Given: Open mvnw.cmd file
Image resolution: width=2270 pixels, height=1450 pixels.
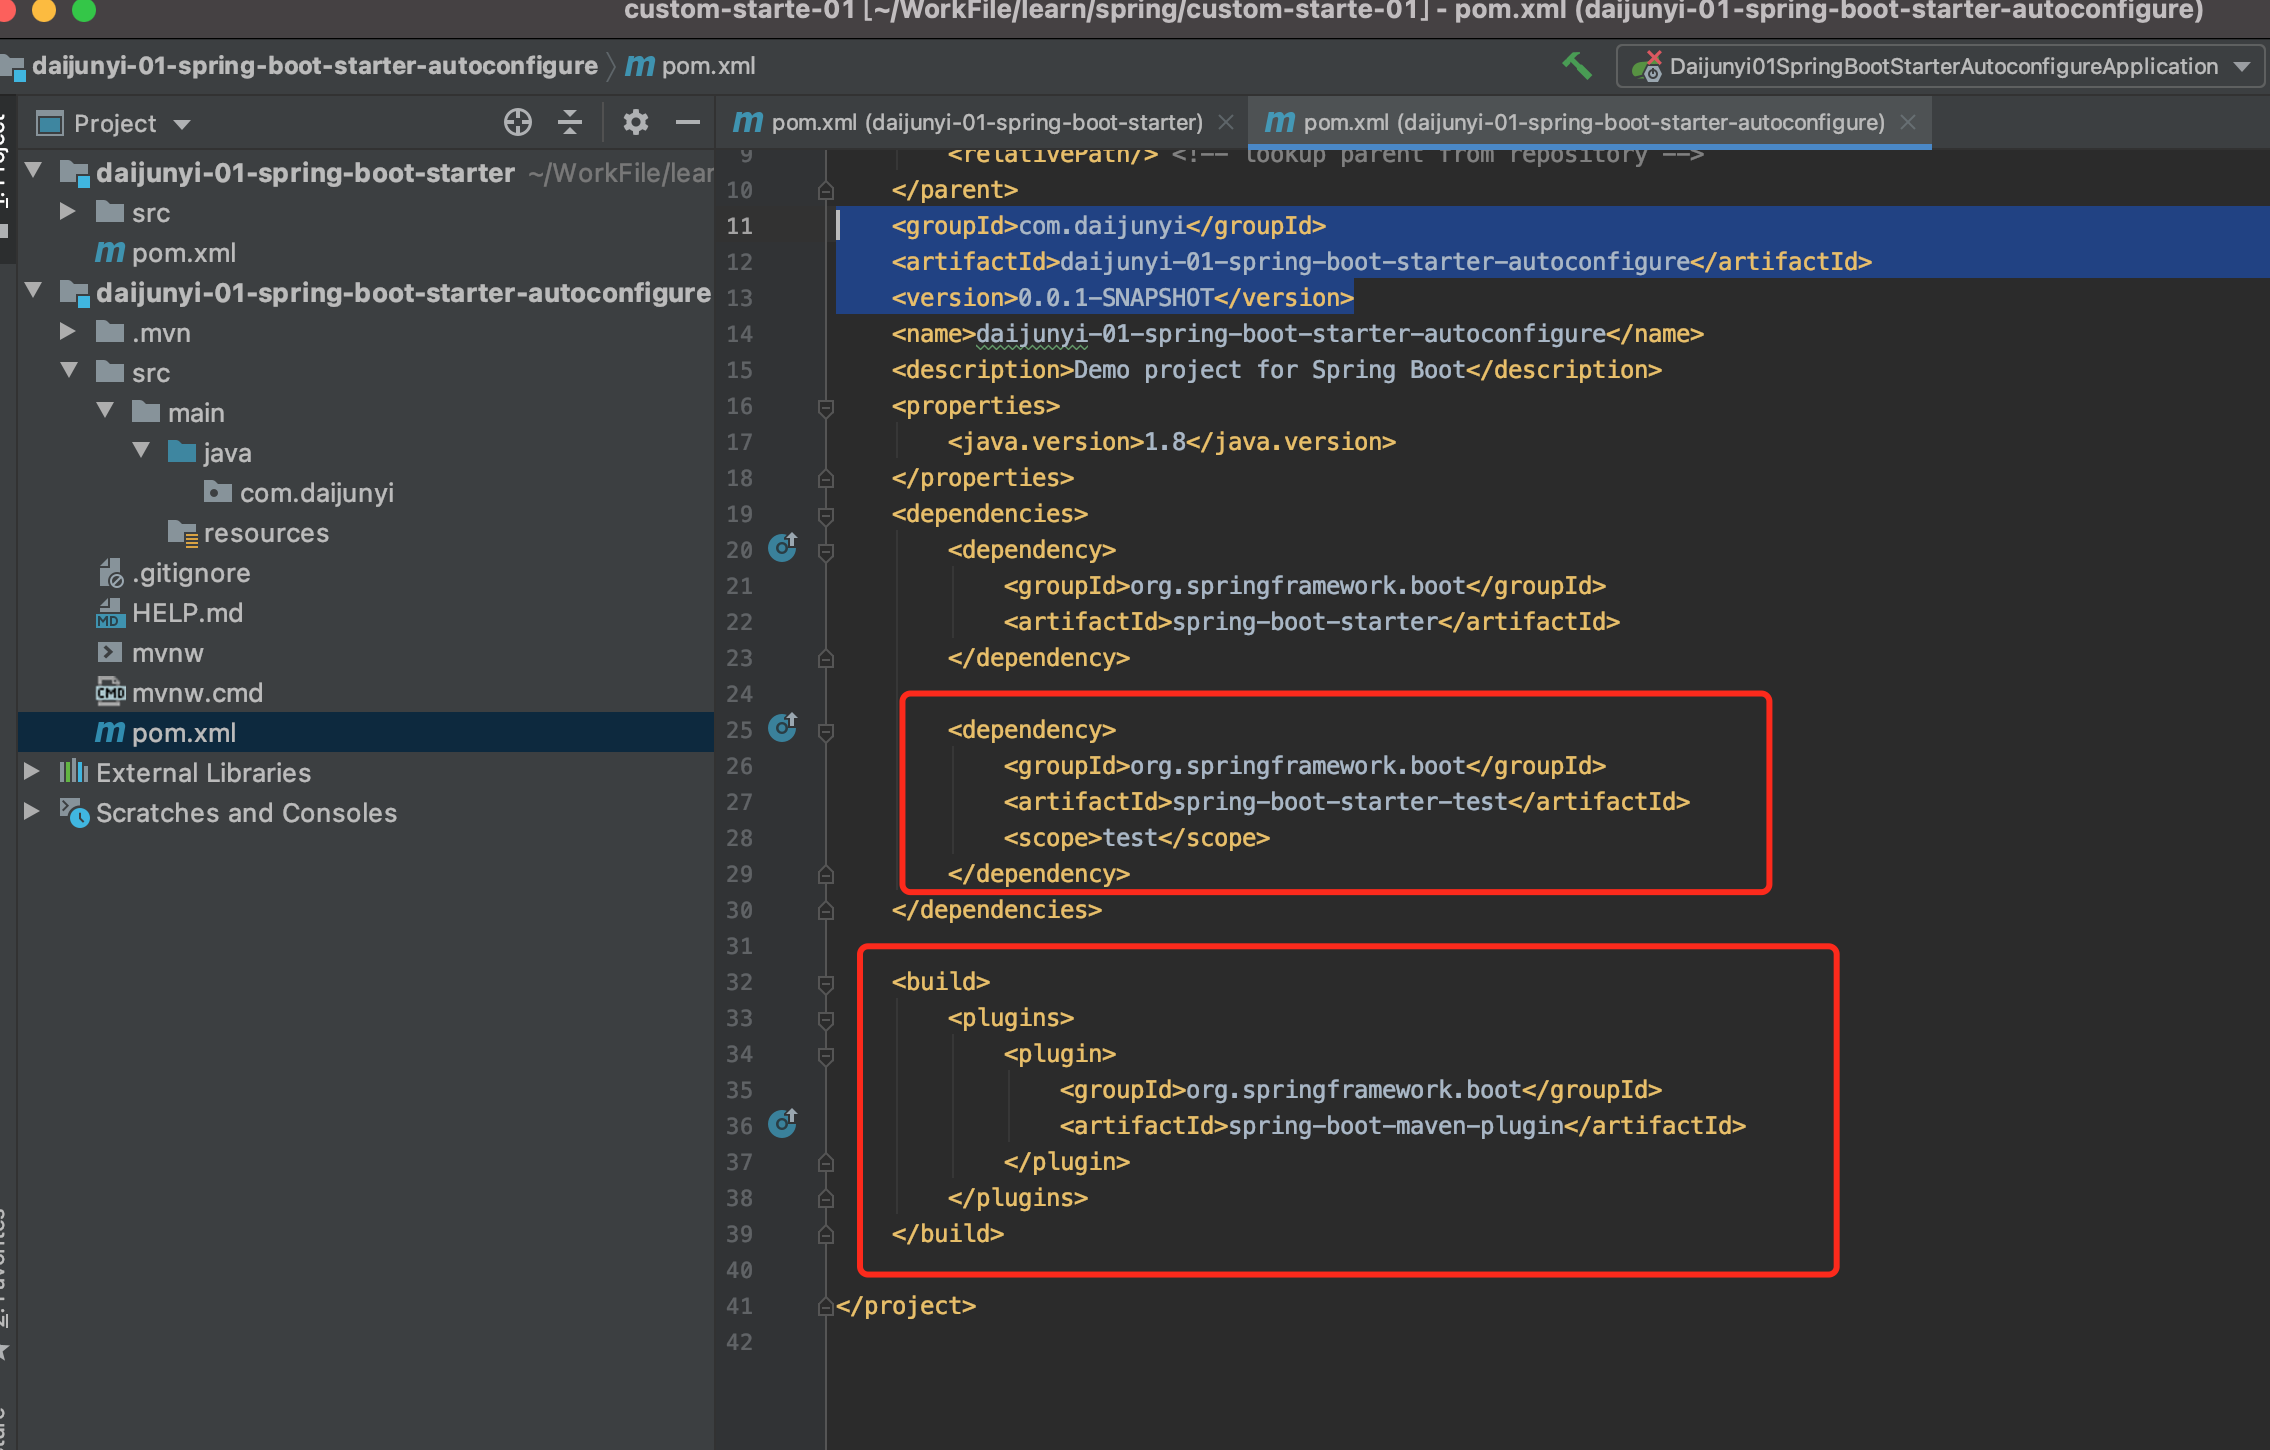Looking at the screenshot, I should point(197,693).
